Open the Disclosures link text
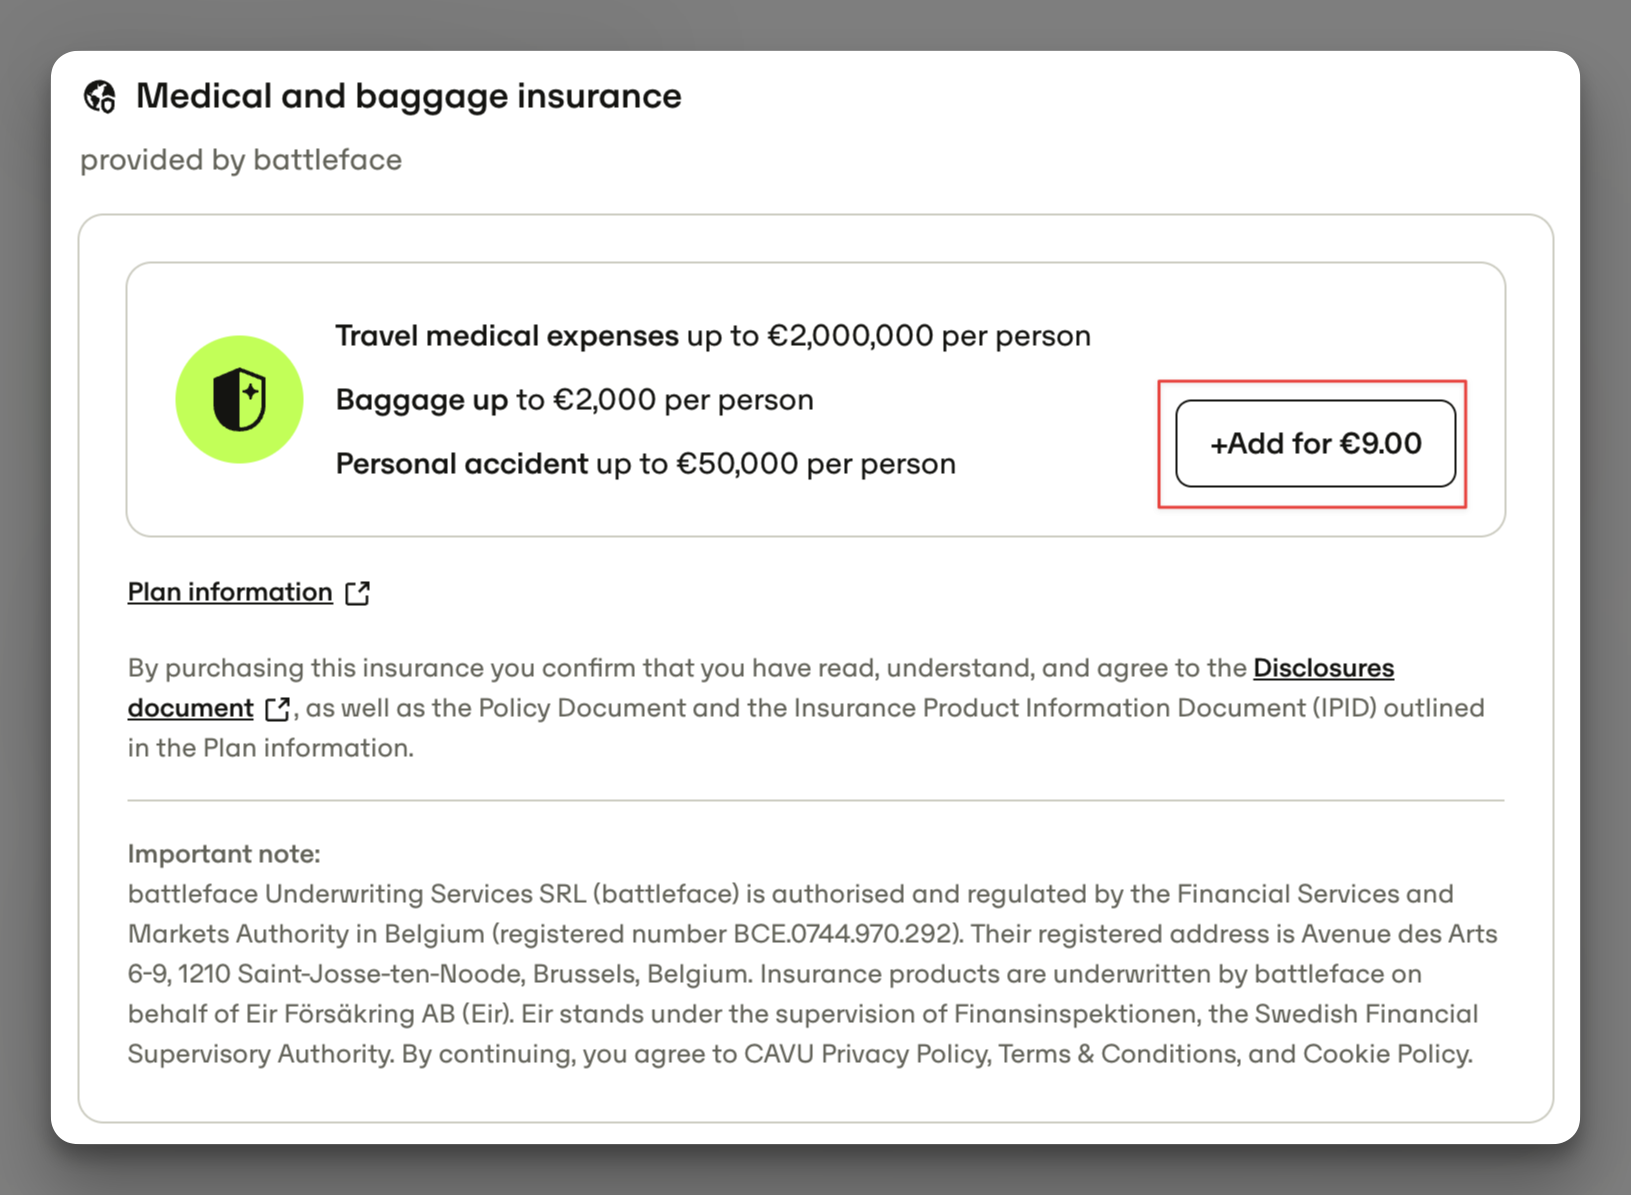This screenshot has height=1195, width=1631. 1323,667
